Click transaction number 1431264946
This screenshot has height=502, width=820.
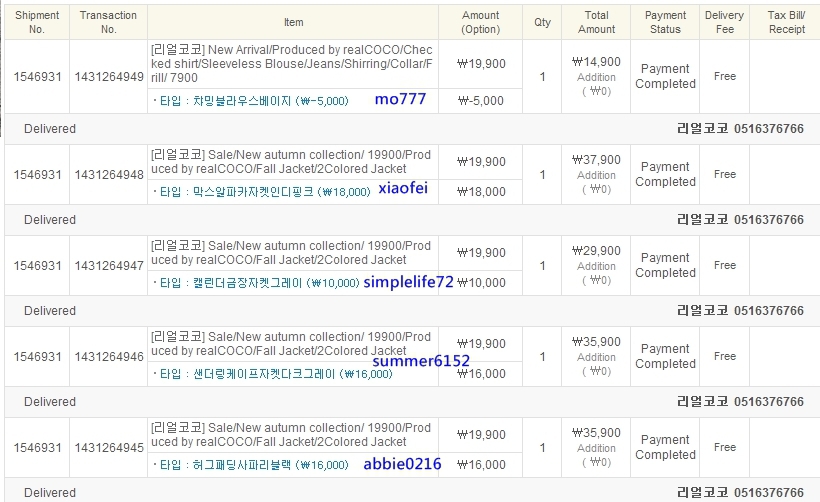(x=109, y=357)
